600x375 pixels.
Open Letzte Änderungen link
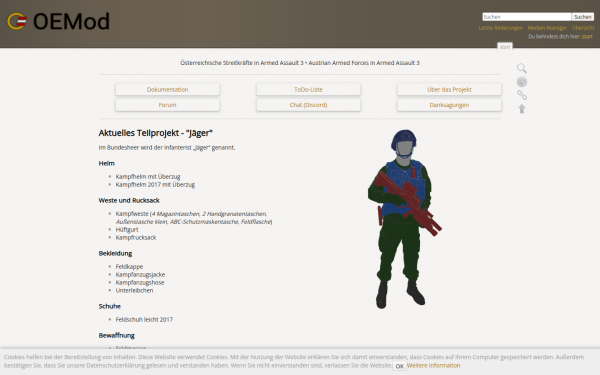[x=501, y=28]
